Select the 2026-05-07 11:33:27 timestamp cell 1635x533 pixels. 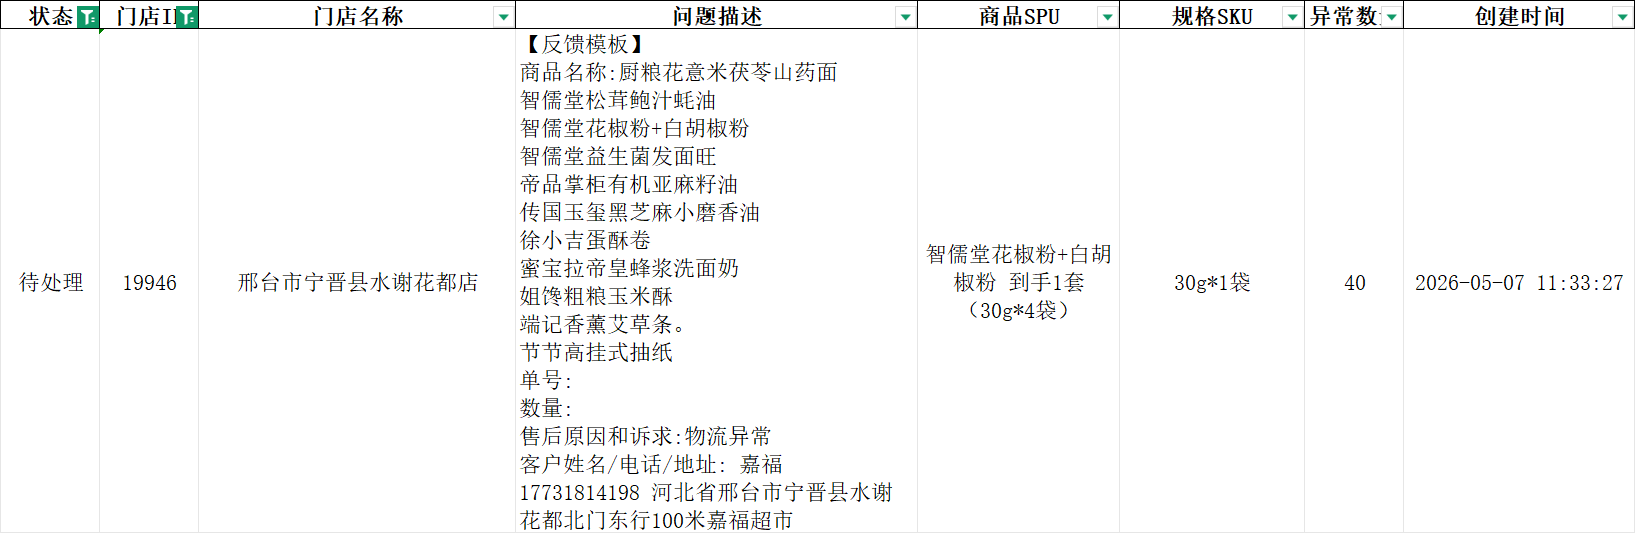[x=1519, y=282]
